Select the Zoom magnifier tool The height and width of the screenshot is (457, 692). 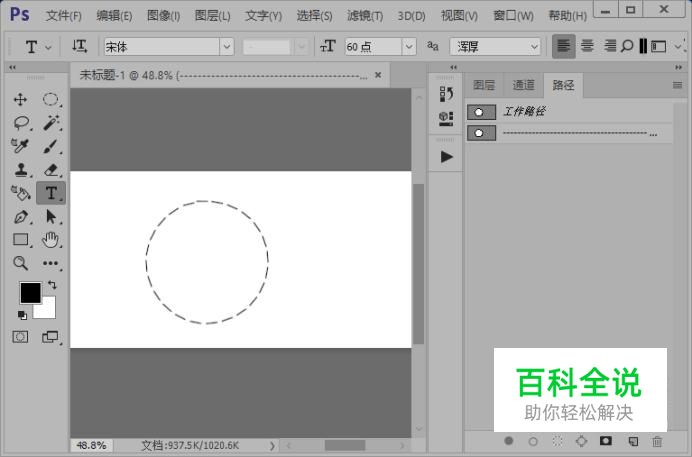click(x=20, y=263)
